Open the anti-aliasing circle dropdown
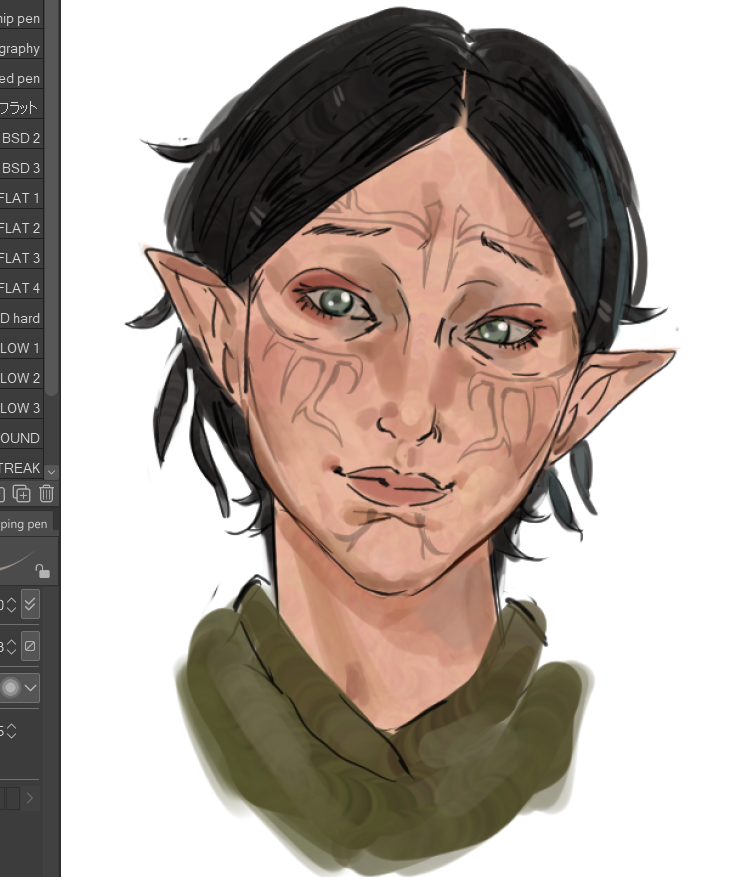747x877 pixels. (x=20, y=687)
